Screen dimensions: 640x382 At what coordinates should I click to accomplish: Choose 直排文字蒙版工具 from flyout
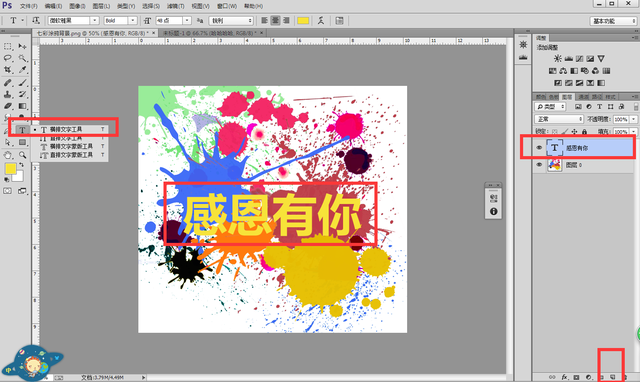(x=70, y=155)
